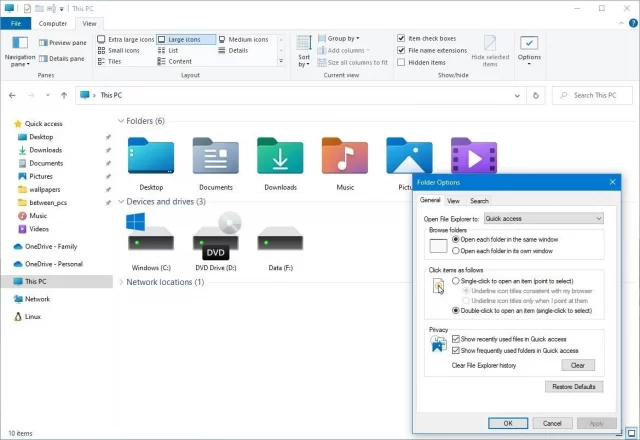The width and height of the screenshot is (640, 440).
Task: Open the Videos folder icon in Folders
Action: click(474, 155)
